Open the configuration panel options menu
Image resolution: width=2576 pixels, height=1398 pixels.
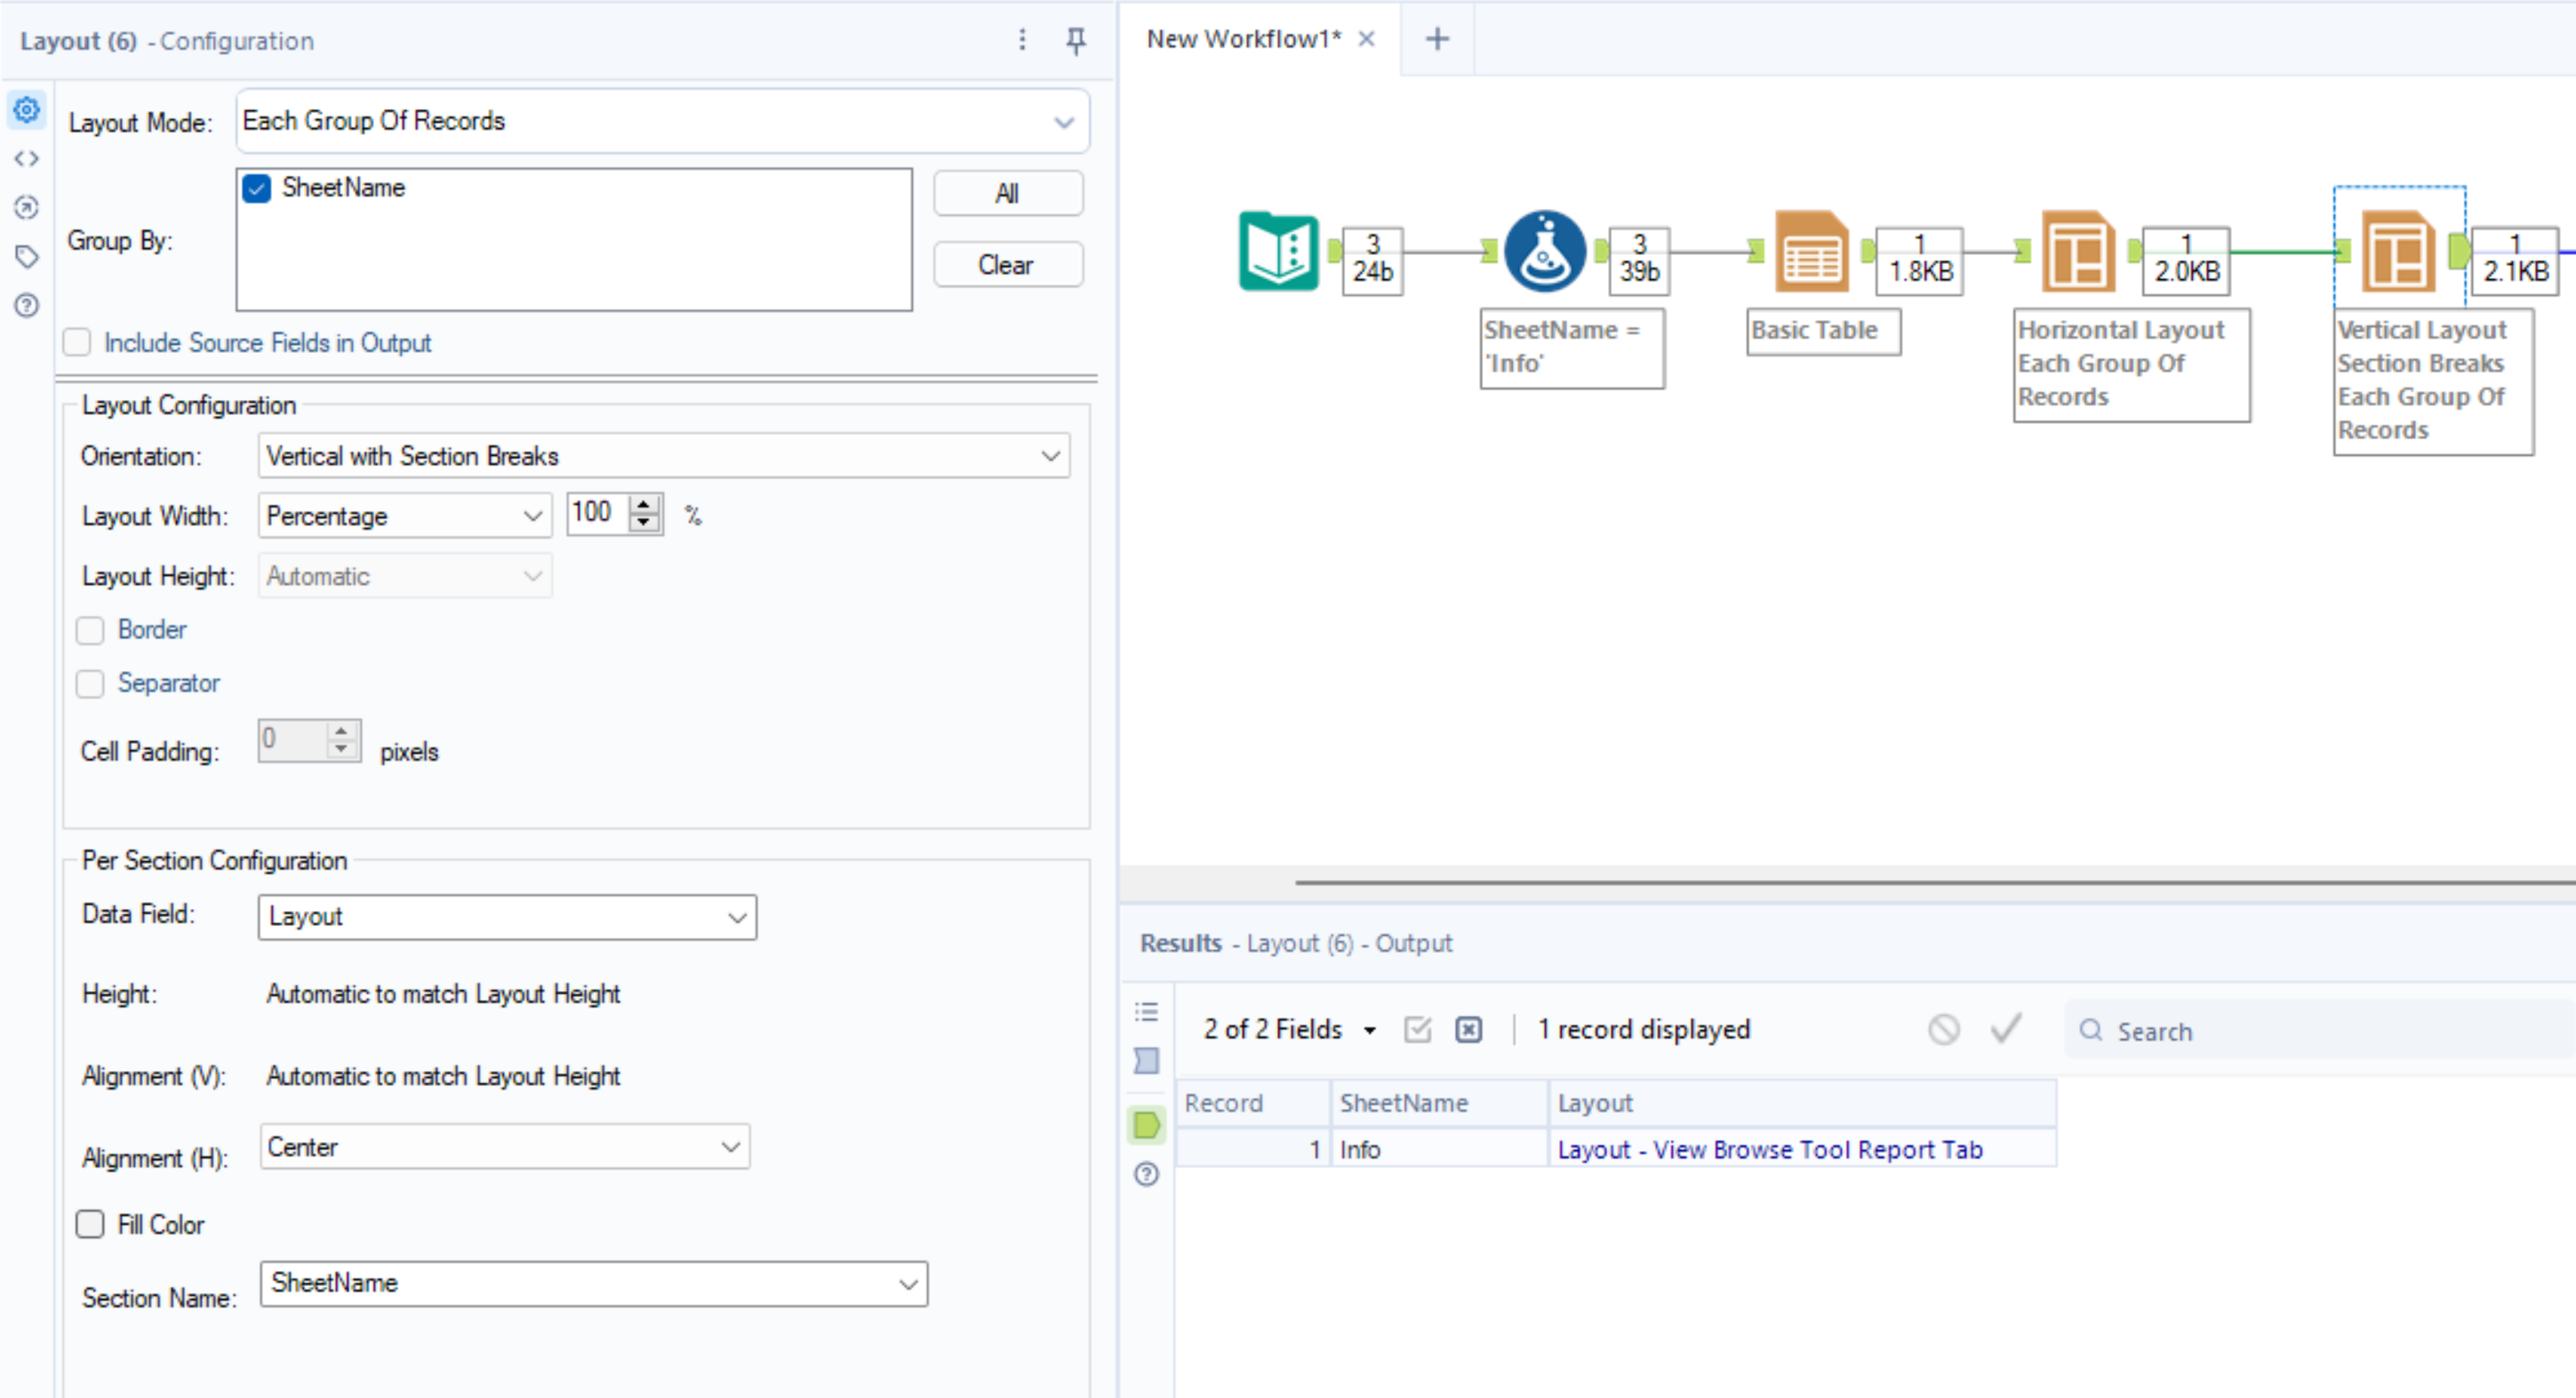tap(1021, 40)
